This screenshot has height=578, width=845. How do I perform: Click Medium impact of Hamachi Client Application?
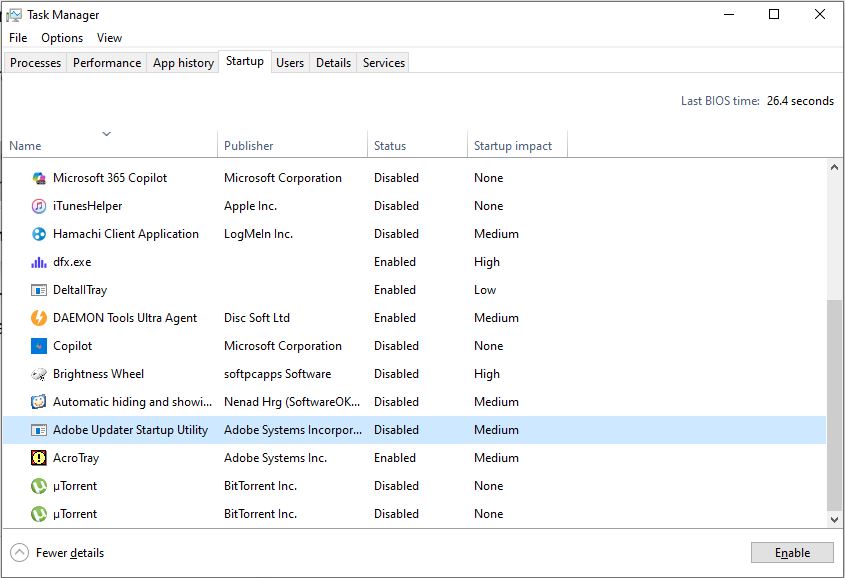coord(496,234)
